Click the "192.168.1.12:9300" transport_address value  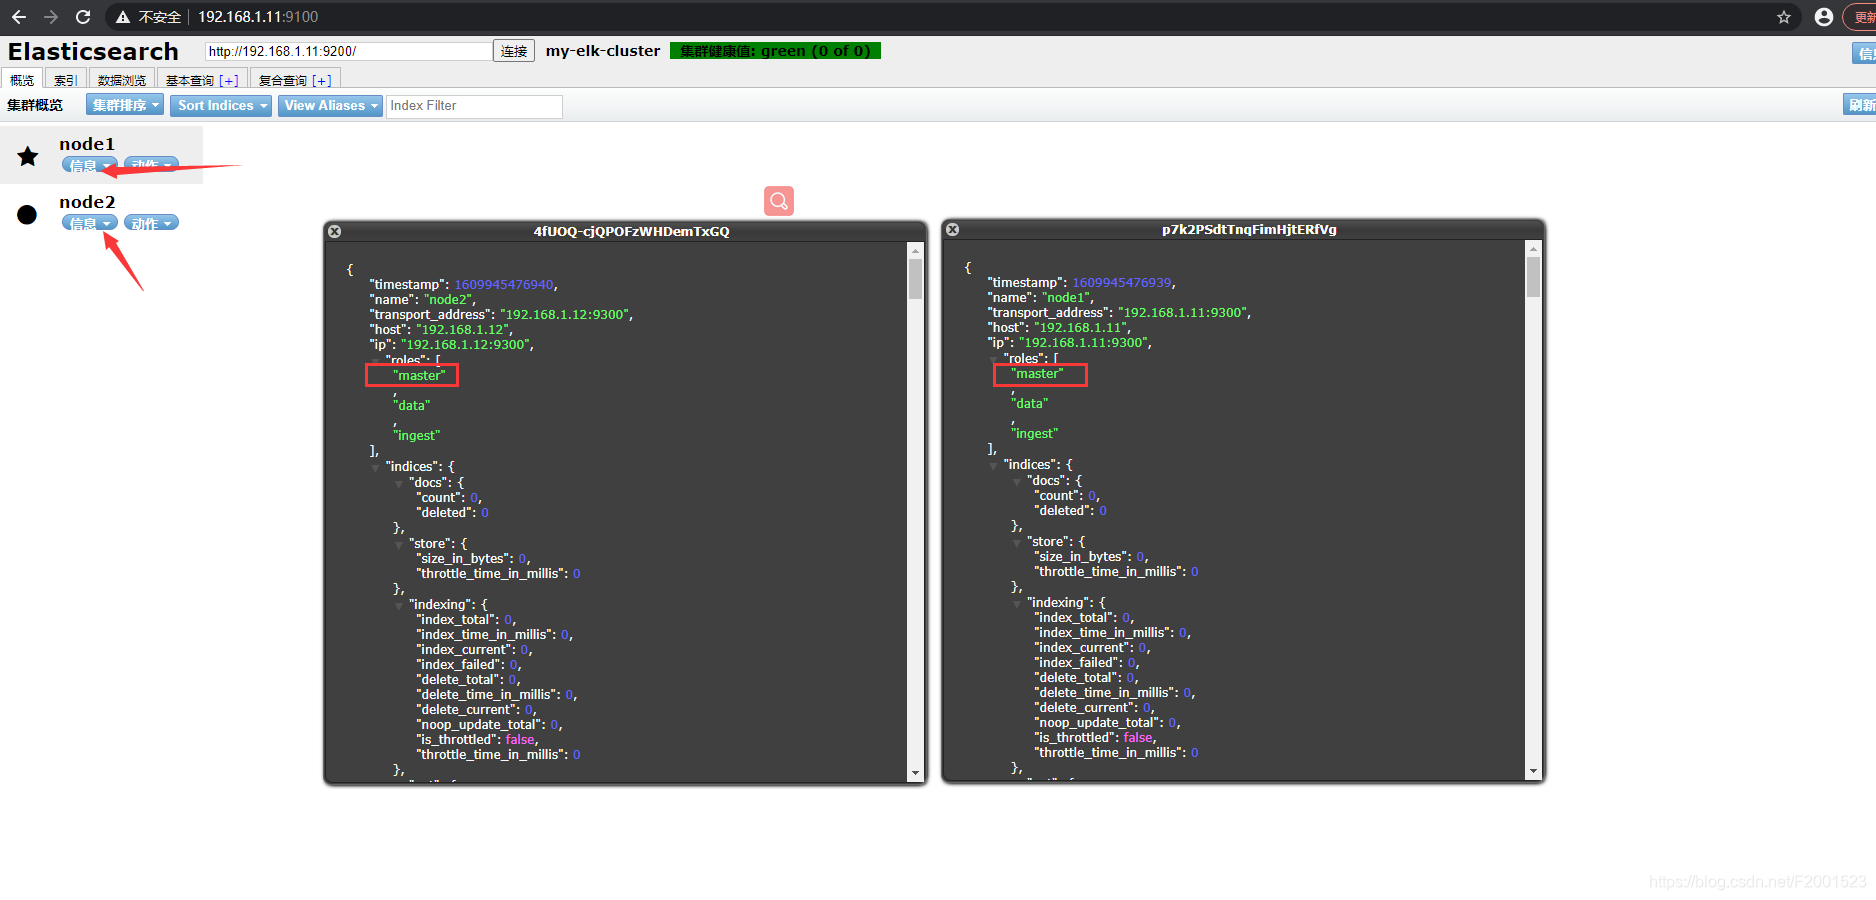(564, 315)
